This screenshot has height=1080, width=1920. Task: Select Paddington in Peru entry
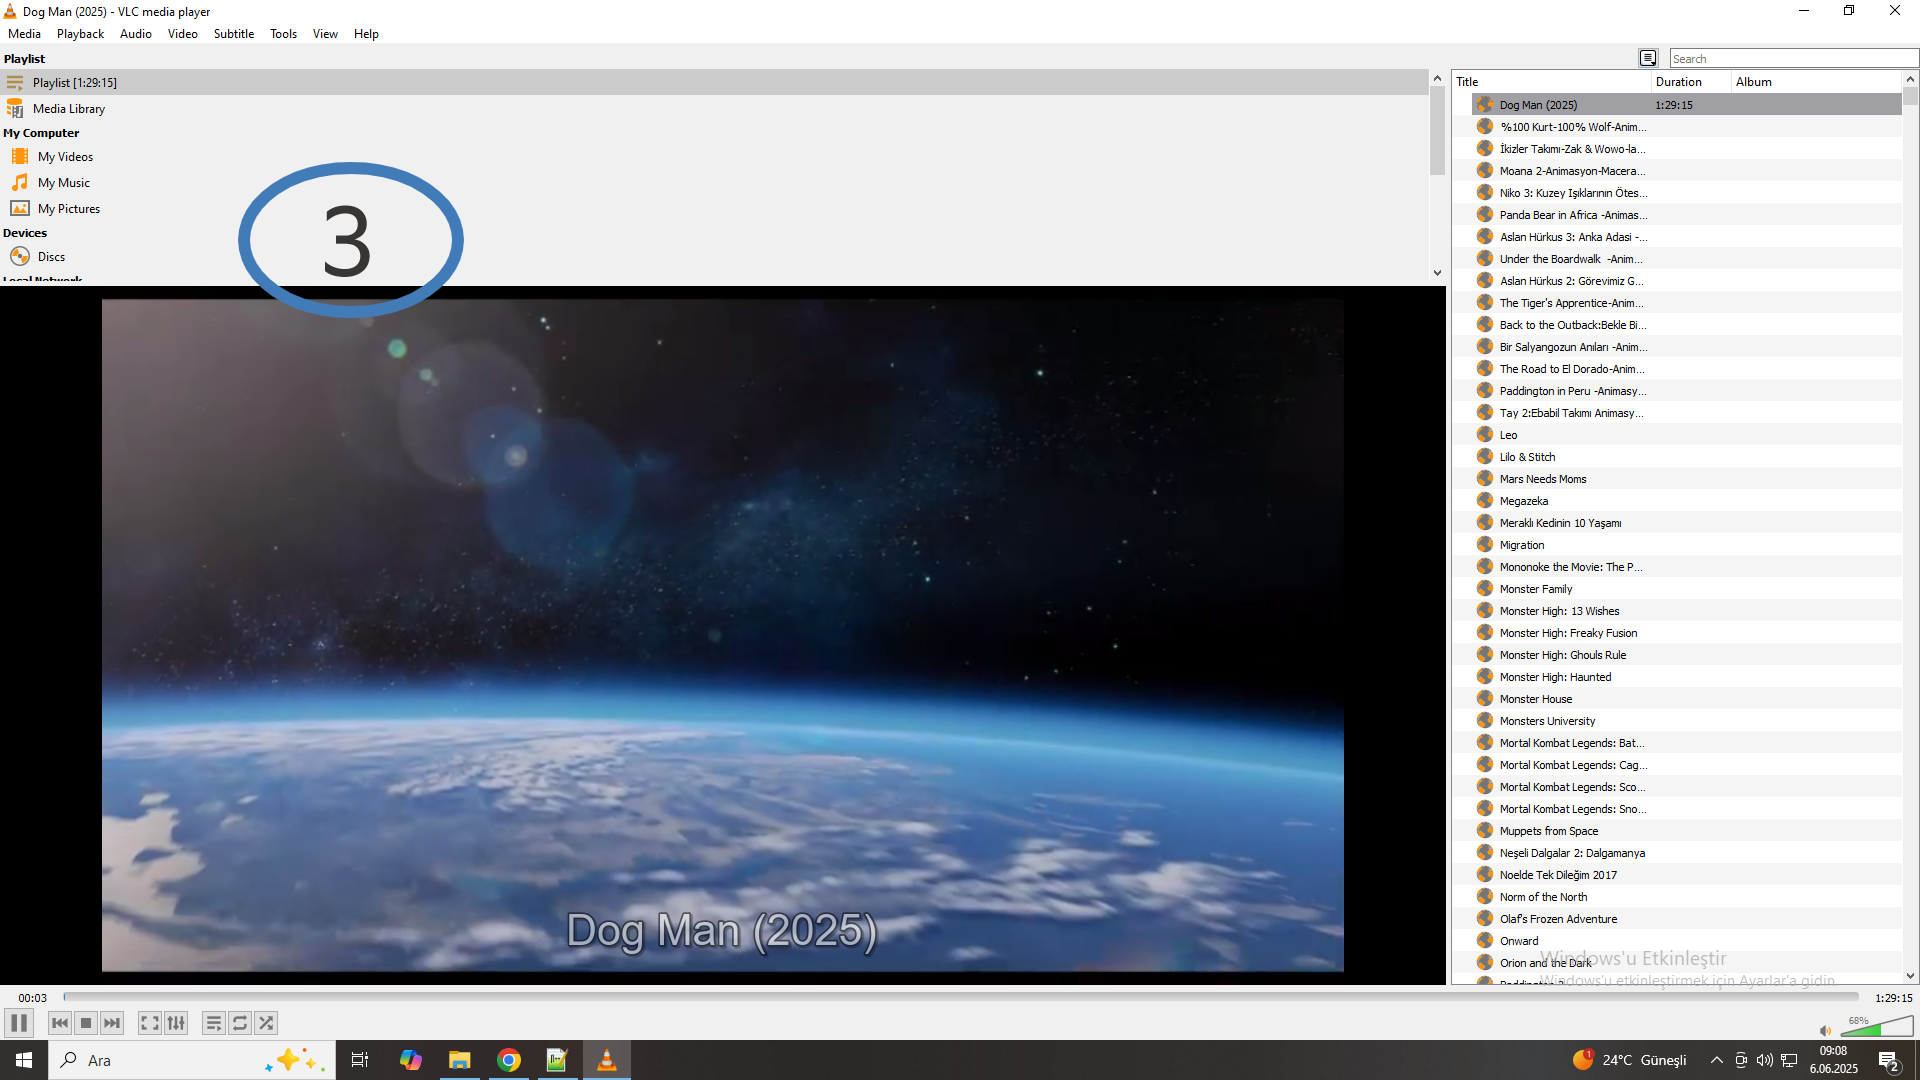point(1686,391)
